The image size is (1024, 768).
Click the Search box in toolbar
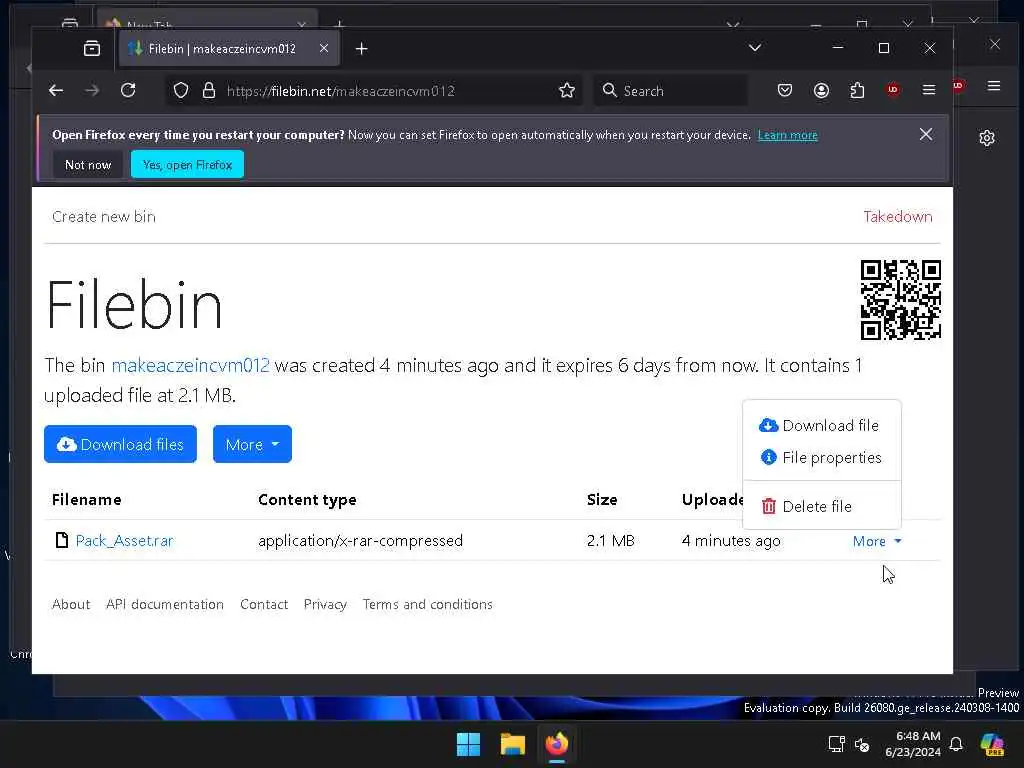click(671, 91)
